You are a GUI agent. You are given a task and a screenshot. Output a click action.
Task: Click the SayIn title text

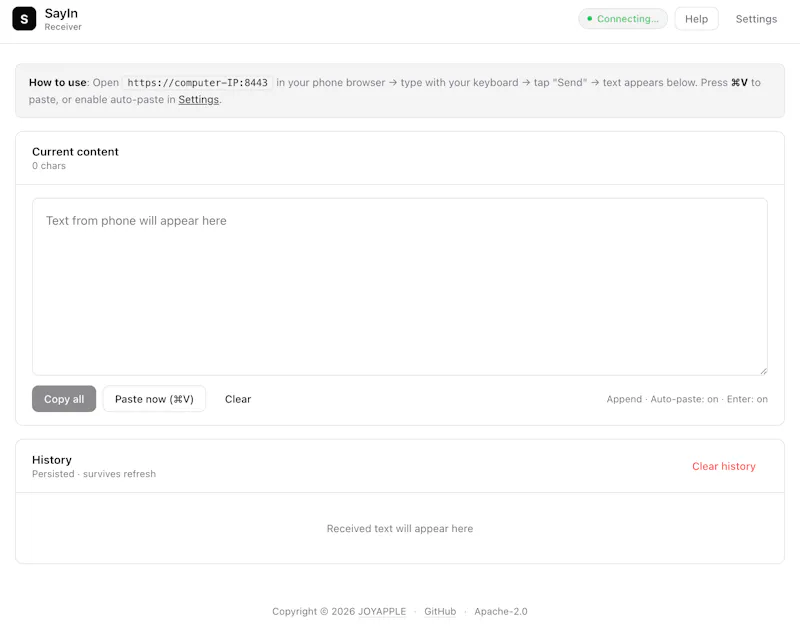click(x=61, y=13)
